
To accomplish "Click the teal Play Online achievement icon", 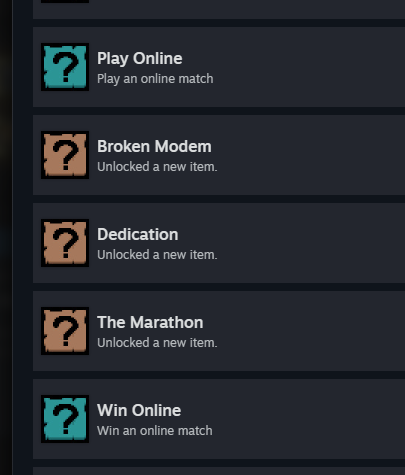I will 65,67.
